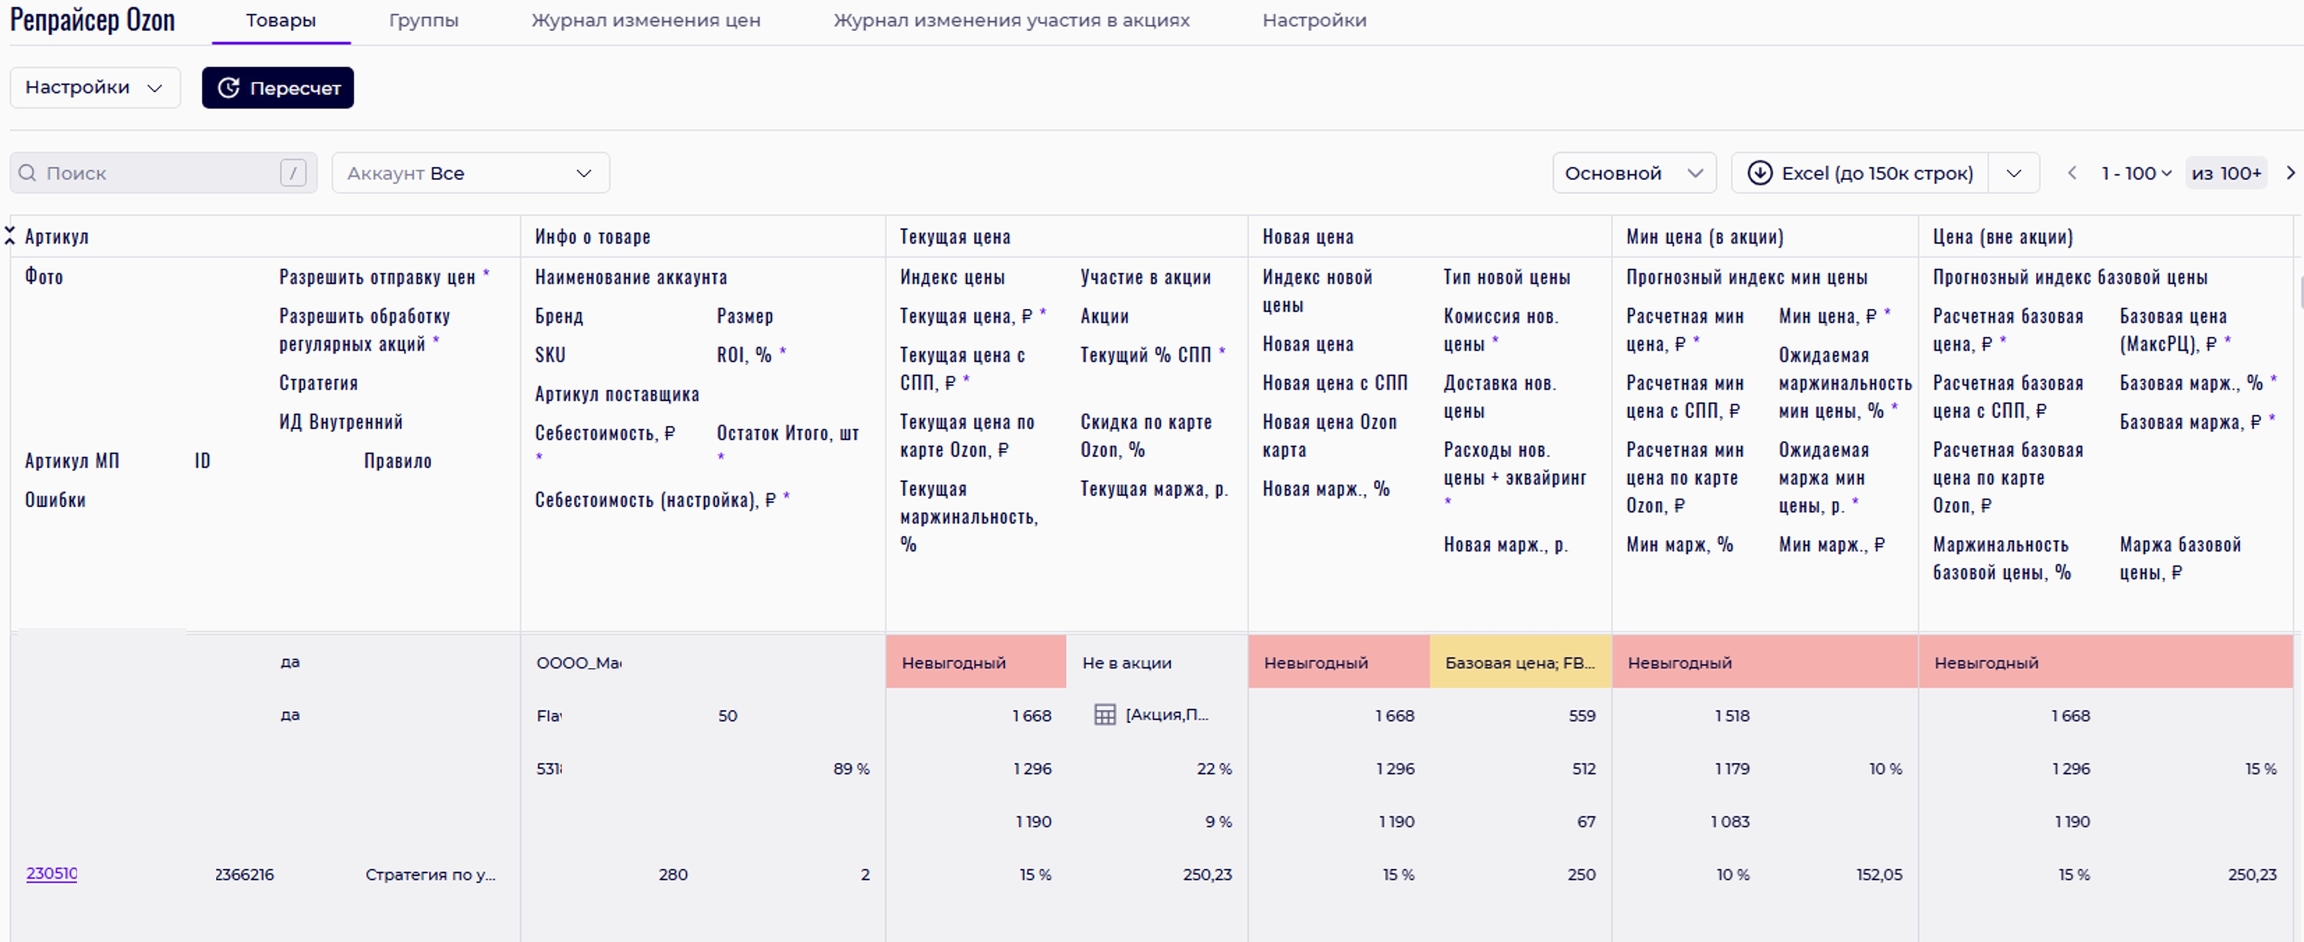Click the yellow Базовая цена; FB... cell
2304x942 pixels.
pyautogui.click(x=1519, y=662)
